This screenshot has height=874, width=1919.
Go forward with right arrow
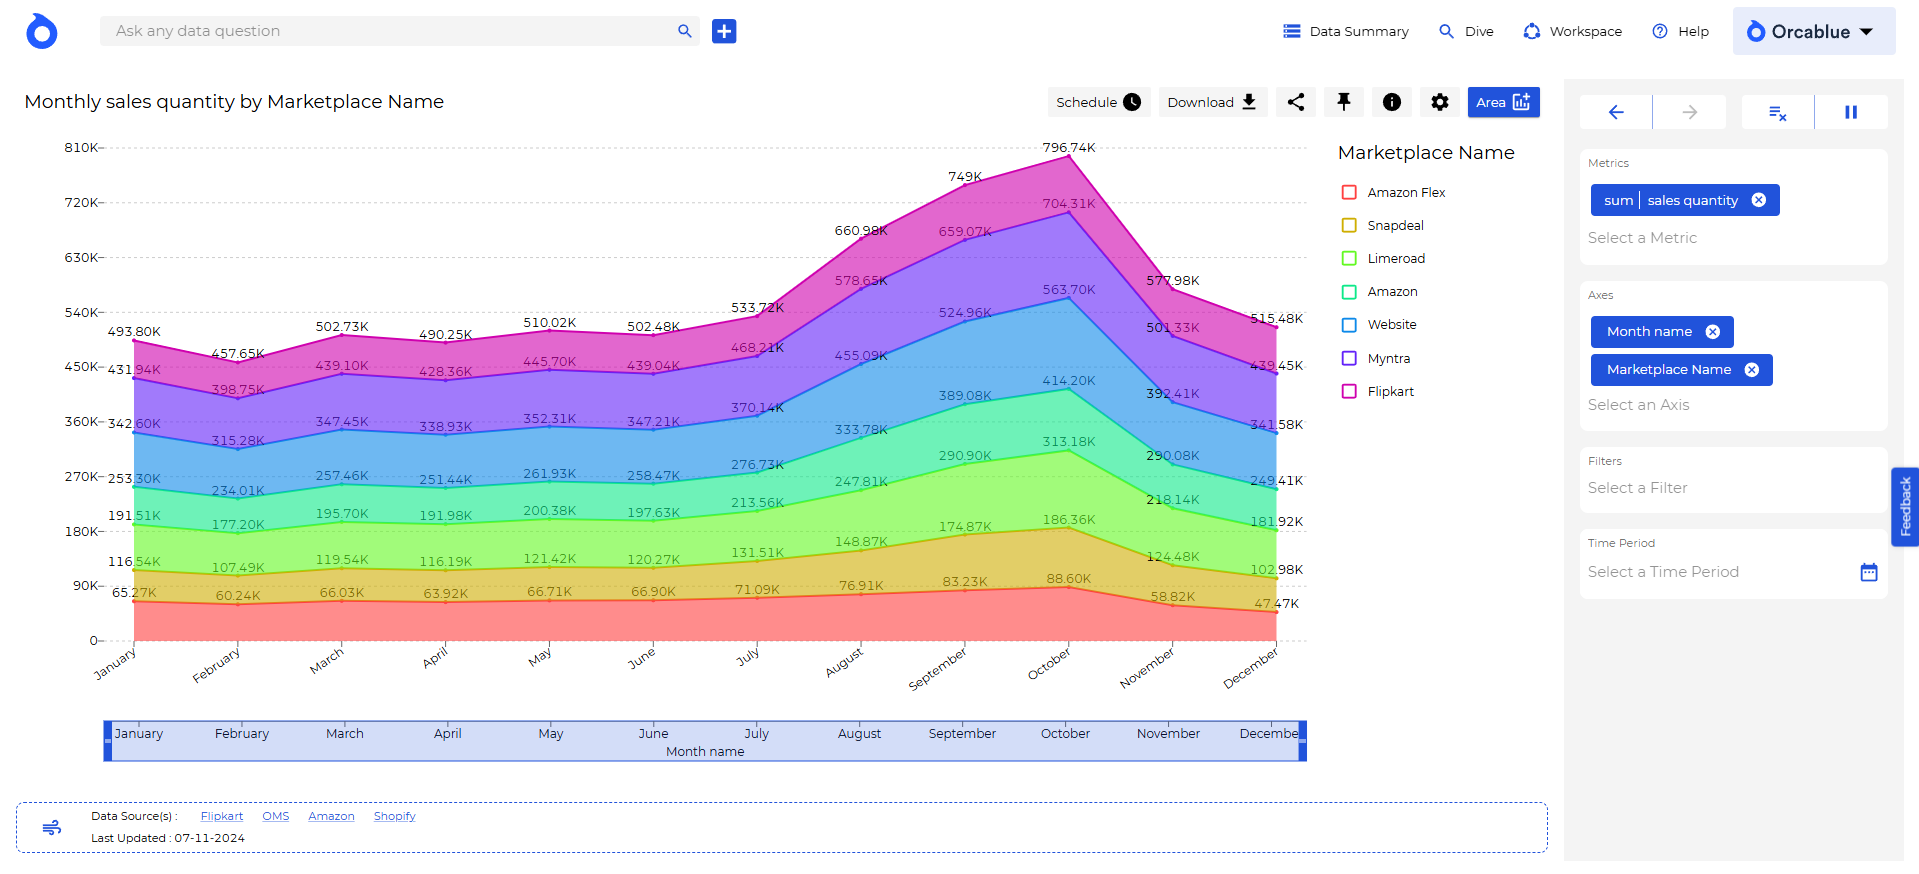click(x=1690, y=112)
